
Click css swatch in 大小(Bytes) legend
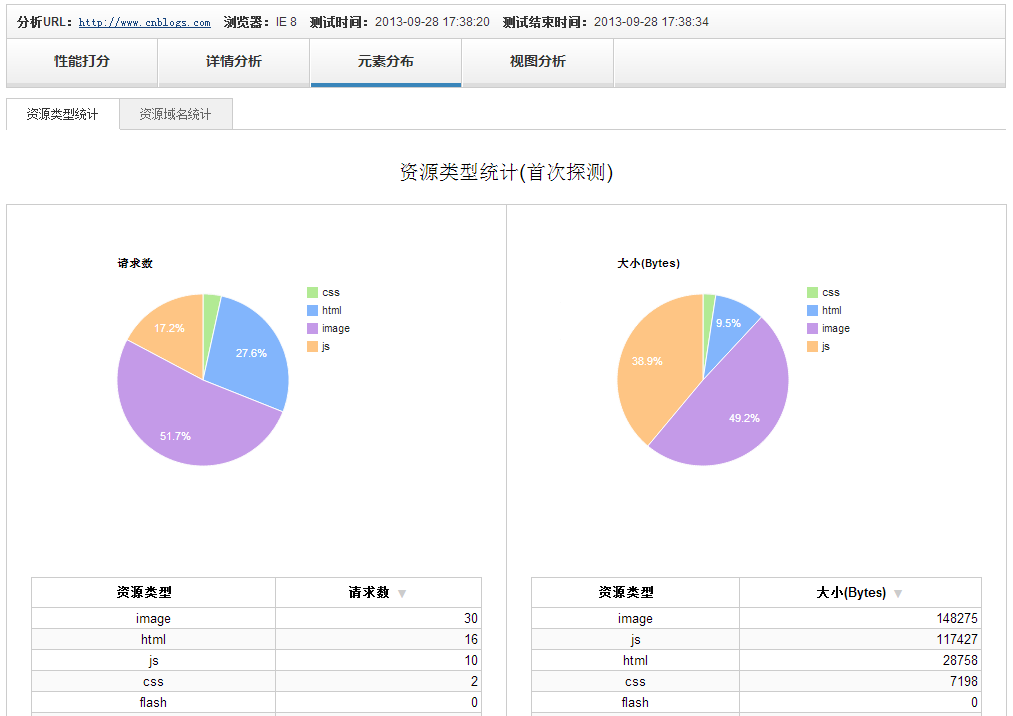coord(813,293)
